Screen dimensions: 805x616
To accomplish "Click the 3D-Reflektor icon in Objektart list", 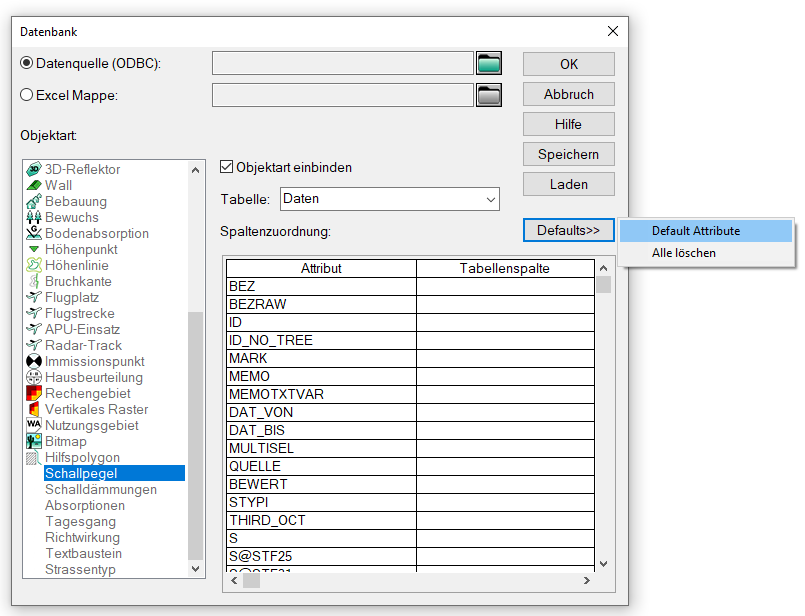I will (34, 169).
